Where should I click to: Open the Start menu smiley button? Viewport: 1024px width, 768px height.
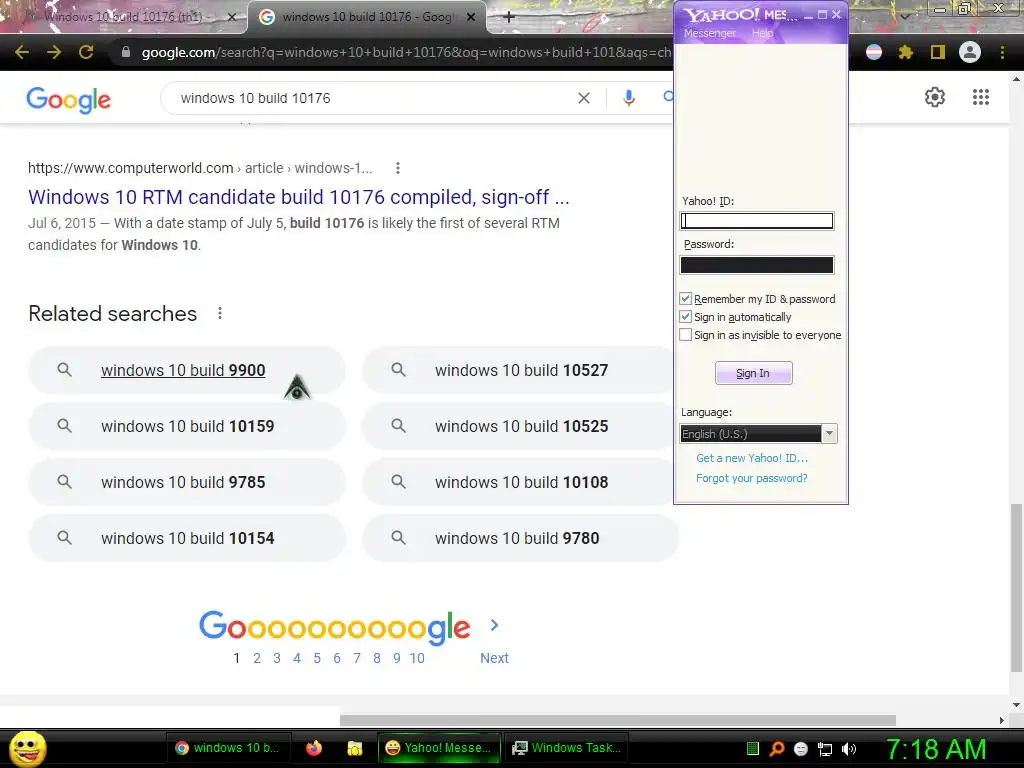pyautogui.click(x=27, y=748)
